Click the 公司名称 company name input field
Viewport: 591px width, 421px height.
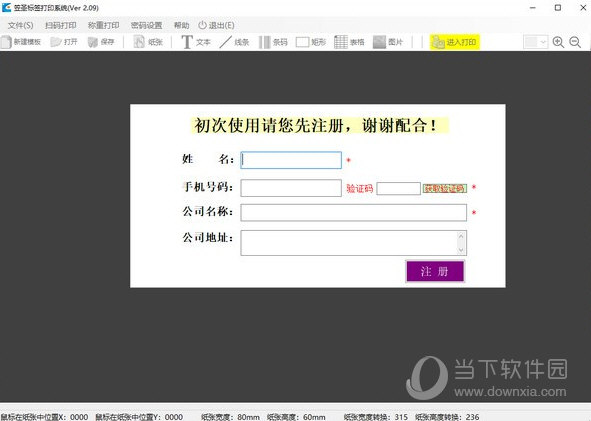[x=354, y=213]
